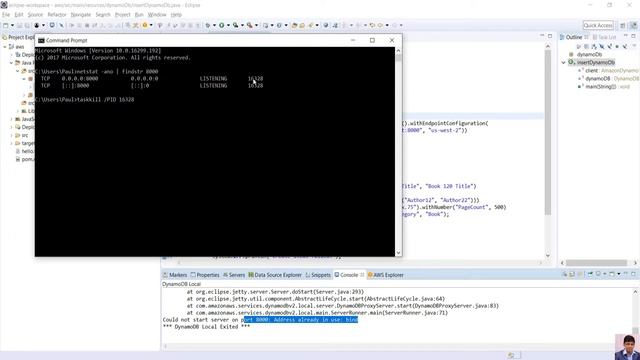This screenshot has height=360, width=640.
Task: Open the Navigate menu
Action: tap(81, 15)
